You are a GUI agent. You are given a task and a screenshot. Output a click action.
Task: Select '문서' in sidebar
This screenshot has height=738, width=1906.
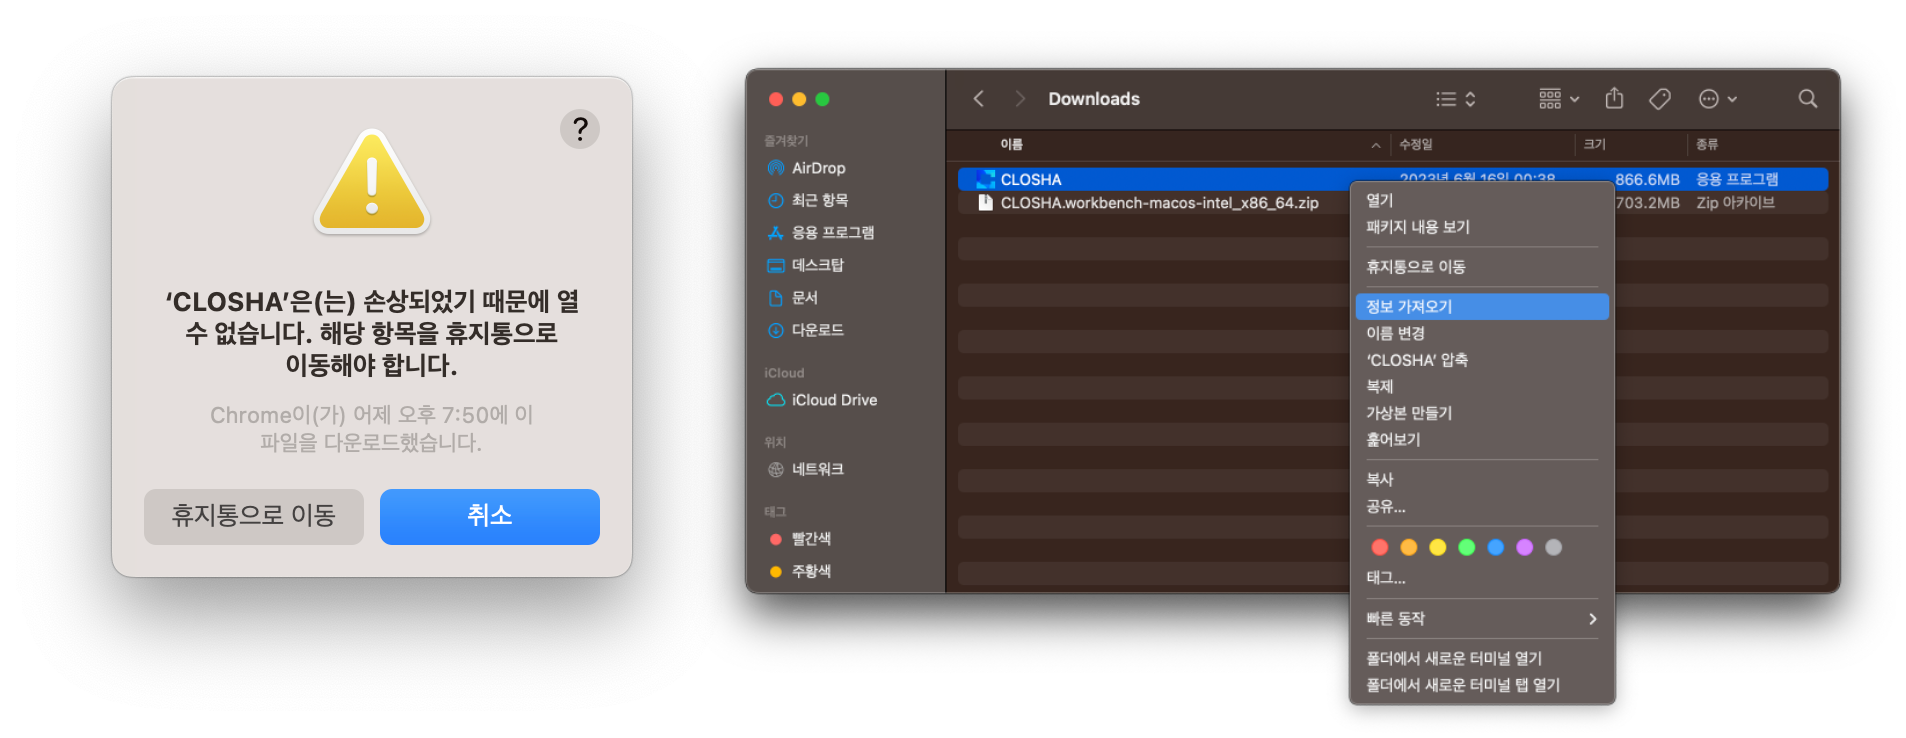click(792, 298)
